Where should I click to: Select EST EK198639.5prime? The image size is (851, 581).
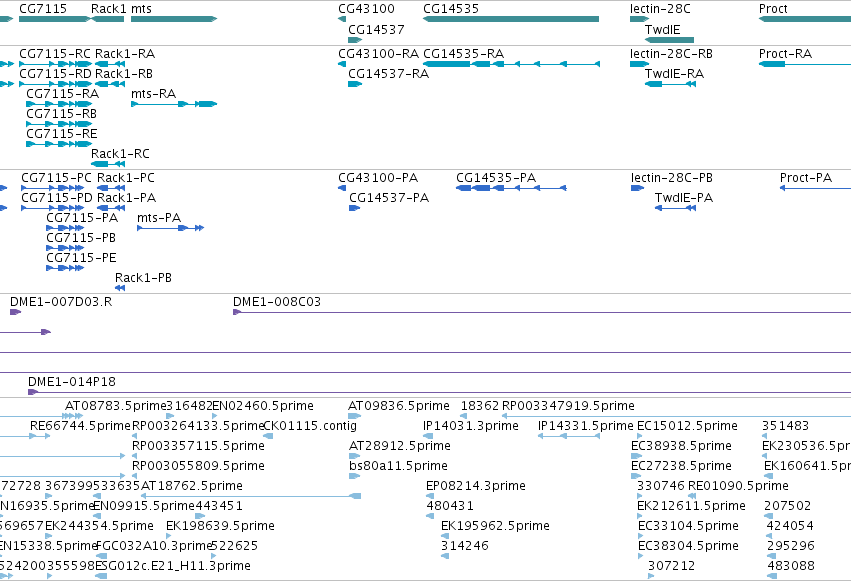(220, 527)
